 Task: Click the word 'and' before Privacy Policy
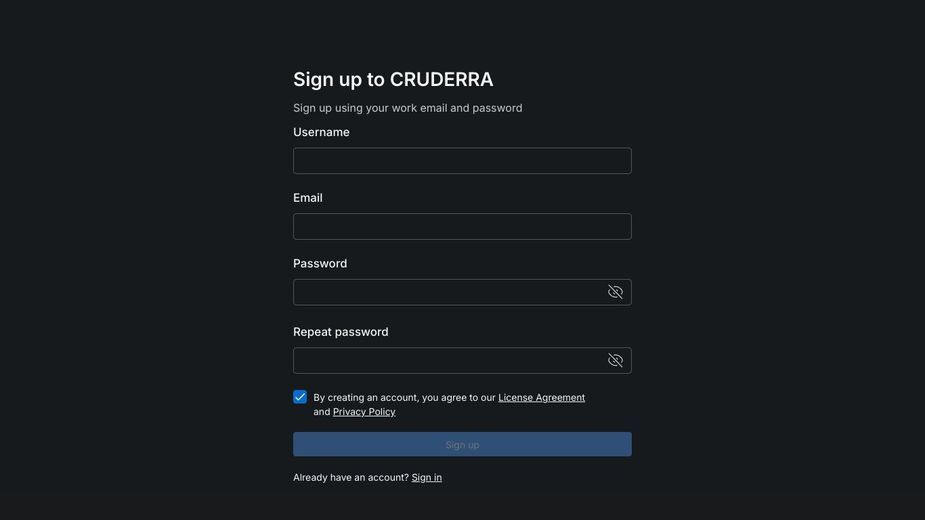click(x=322, y=412)
